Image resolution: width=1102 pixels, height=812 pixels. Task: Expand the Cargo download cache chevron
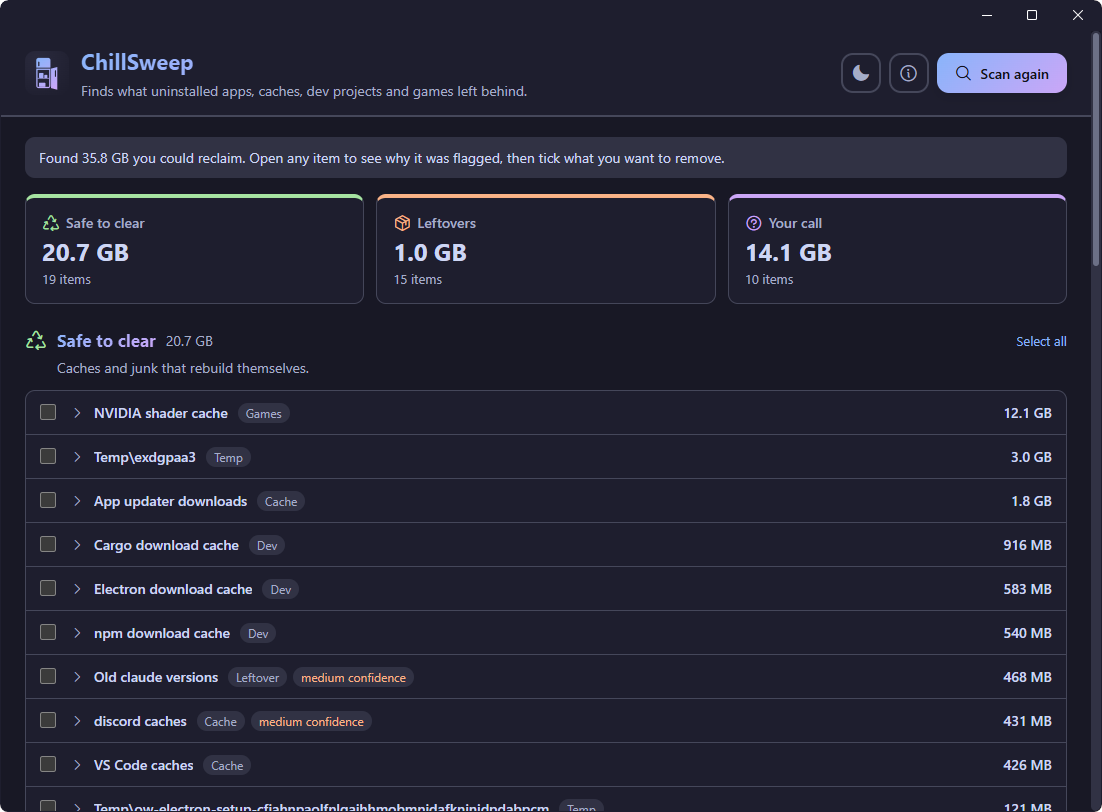point(77,545)
